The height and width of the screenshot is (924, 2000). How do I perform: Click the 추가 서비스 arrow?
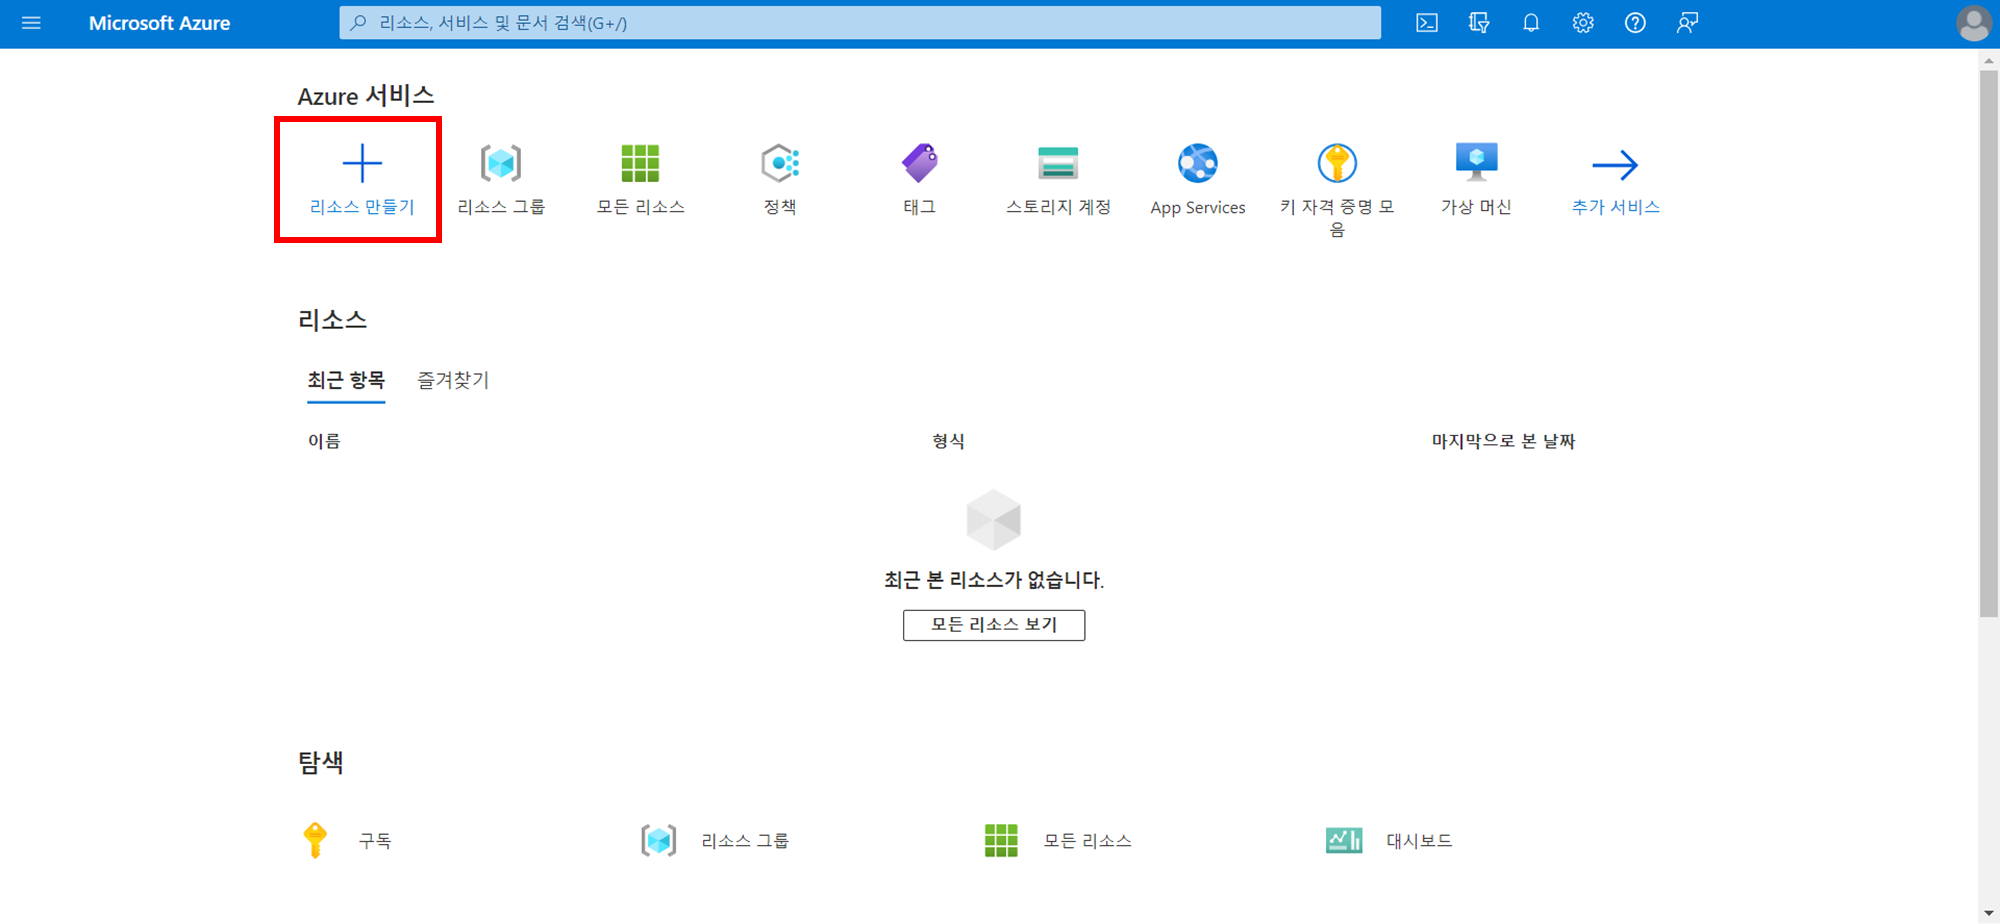point(1615,164)
